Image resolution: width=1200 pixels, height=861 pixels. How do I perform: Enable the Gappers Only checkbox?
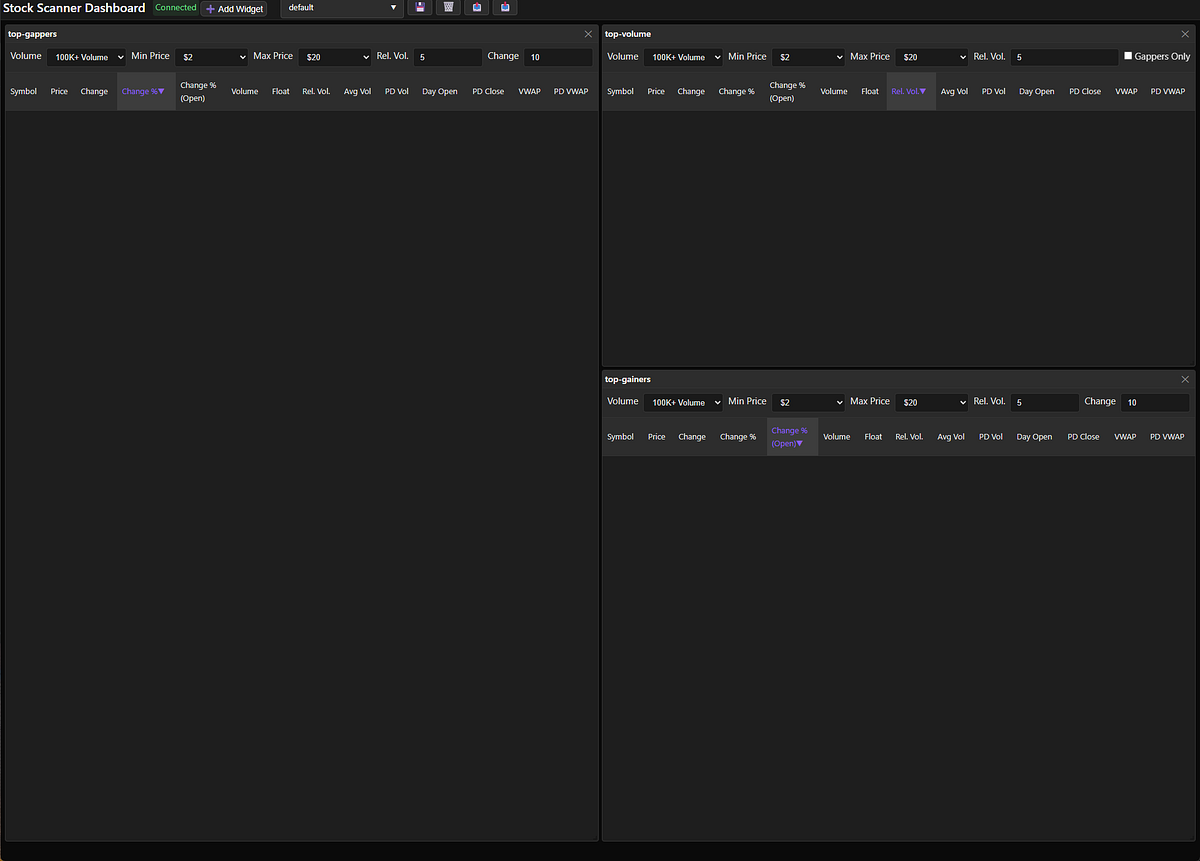tap(1129, 57)
